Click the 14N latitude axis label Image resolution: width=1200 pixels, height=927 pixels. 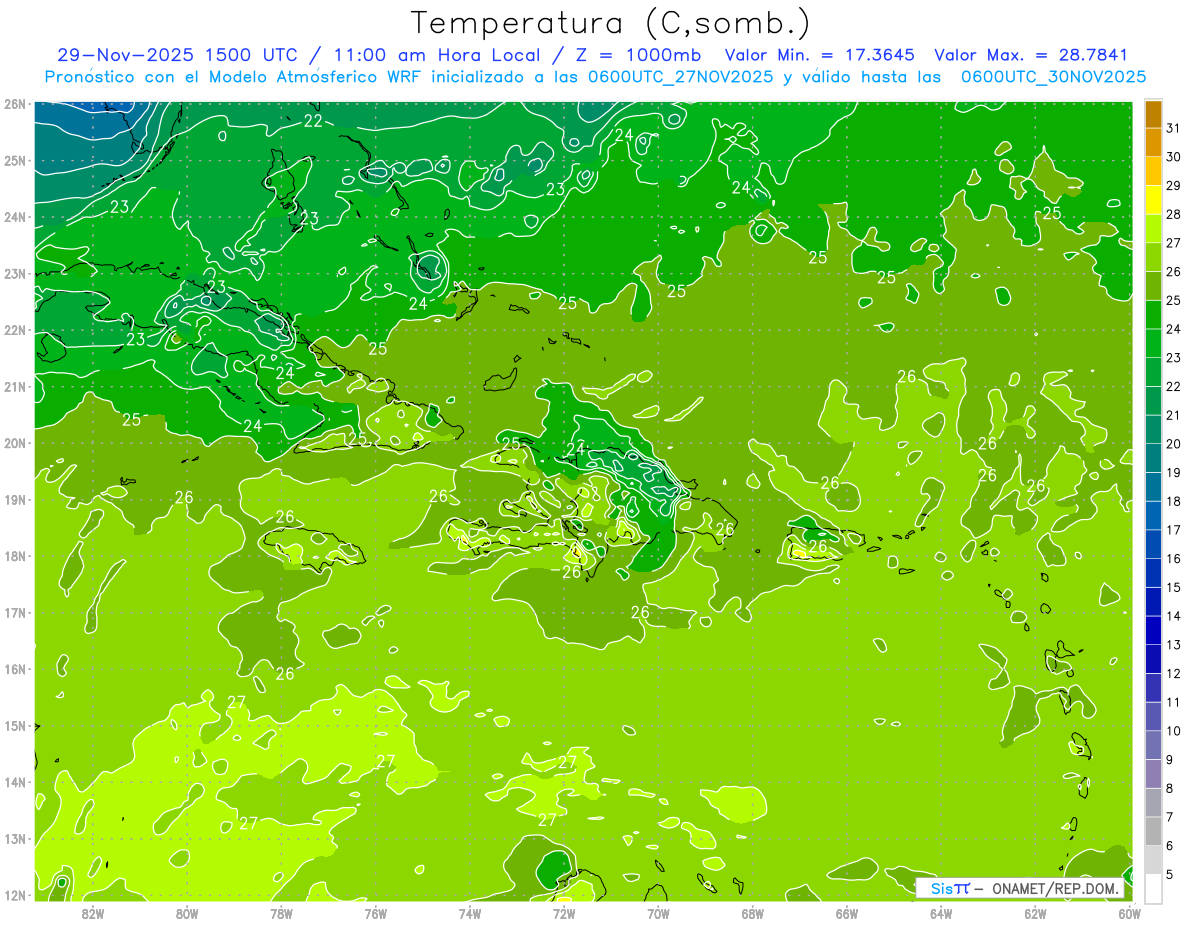pos(15,782)
